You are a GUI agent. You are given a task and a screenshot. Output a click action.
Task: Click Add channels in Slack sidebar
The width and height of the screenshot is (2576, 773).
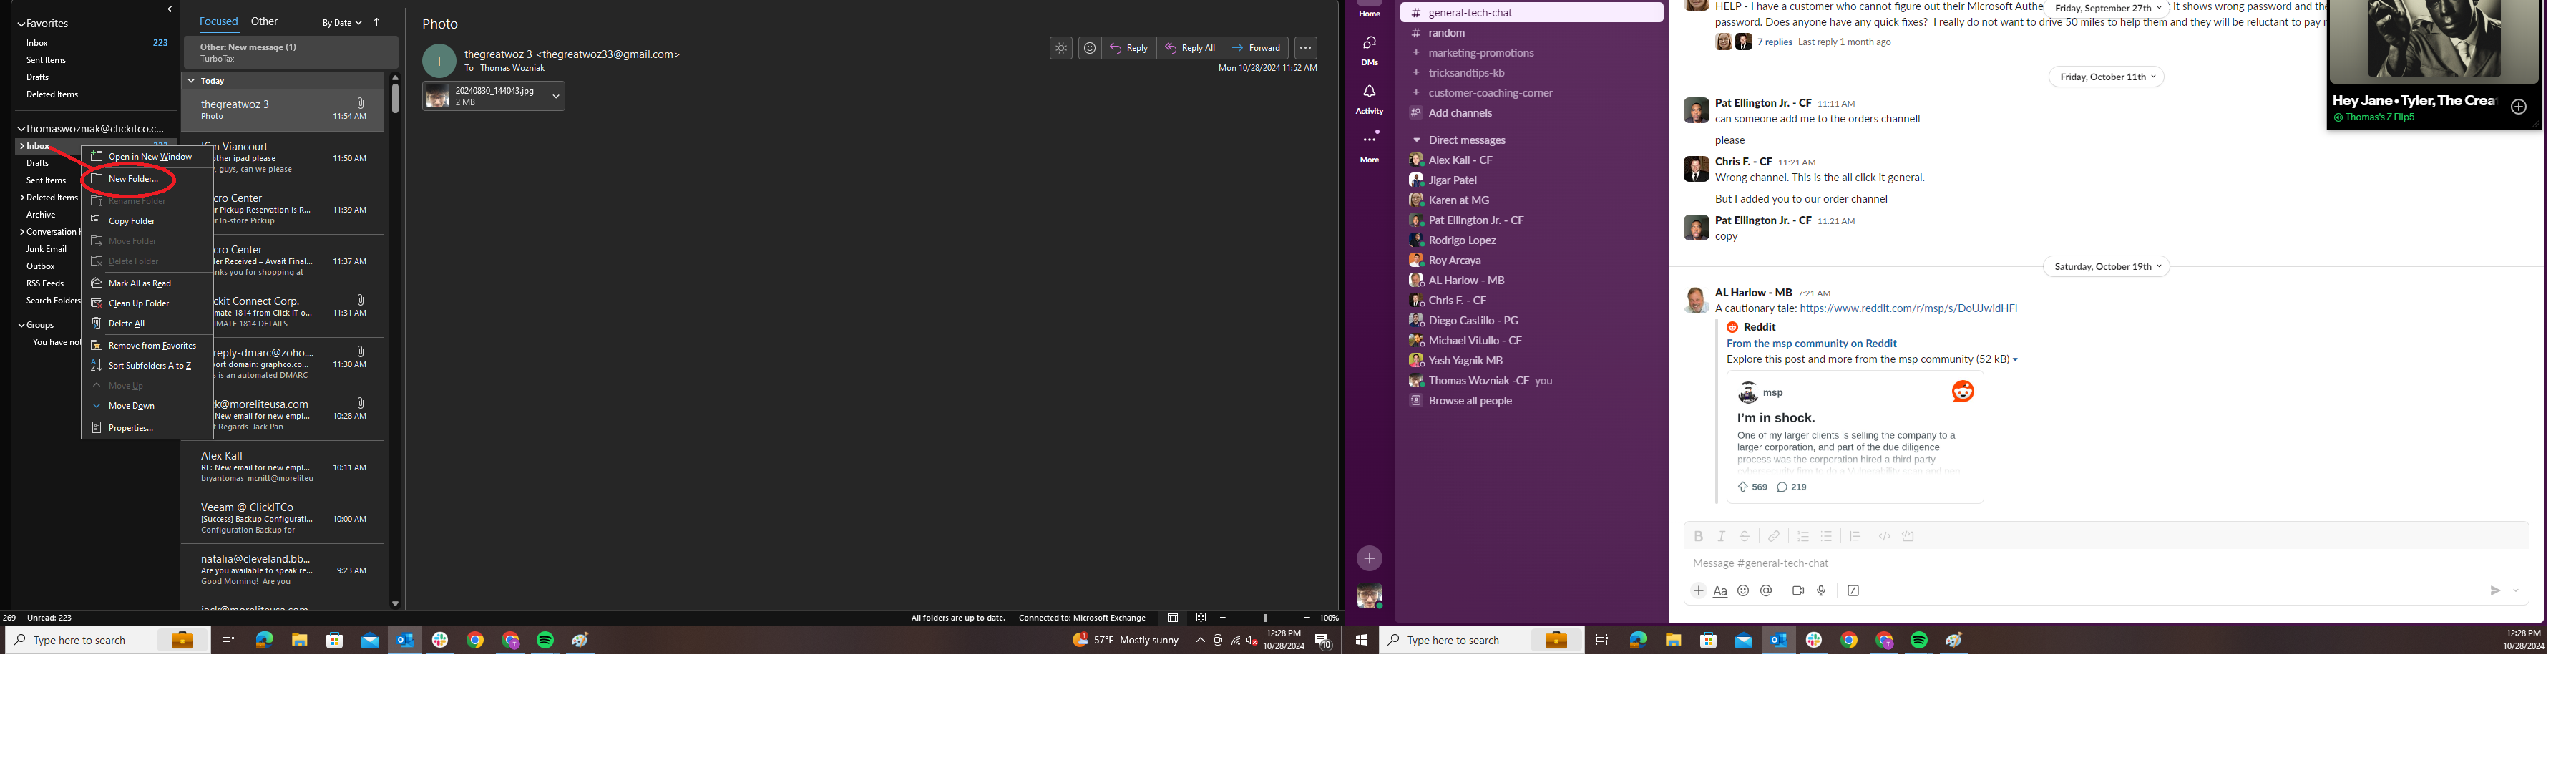(1460, 113)
